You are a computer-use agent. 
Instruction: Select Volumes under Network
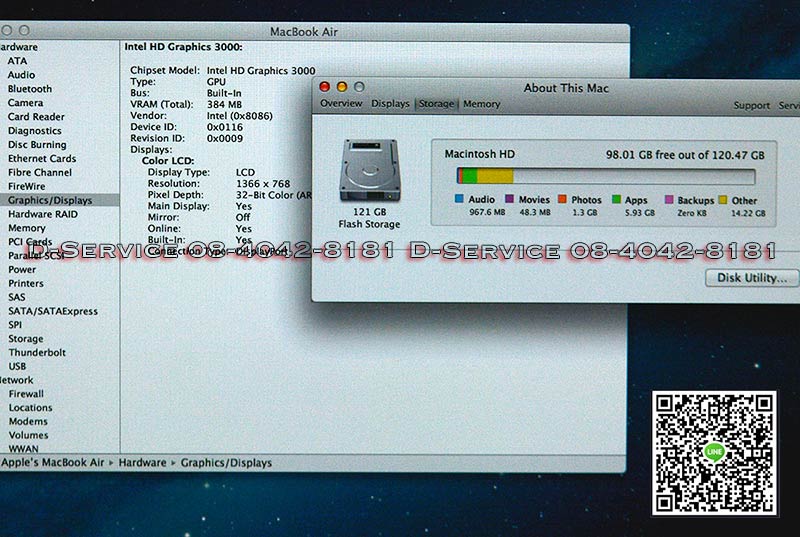28,435
